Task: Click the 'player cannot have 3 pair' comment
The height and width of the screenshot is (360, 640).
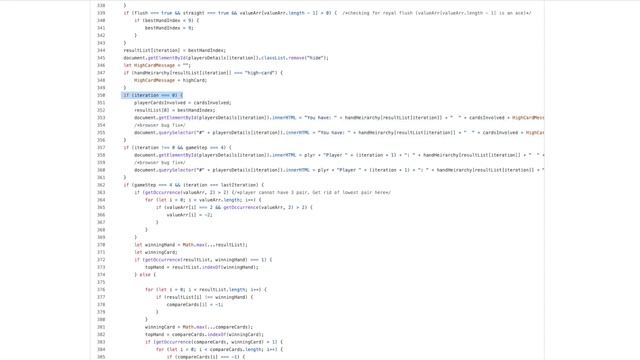Action: 312,192
